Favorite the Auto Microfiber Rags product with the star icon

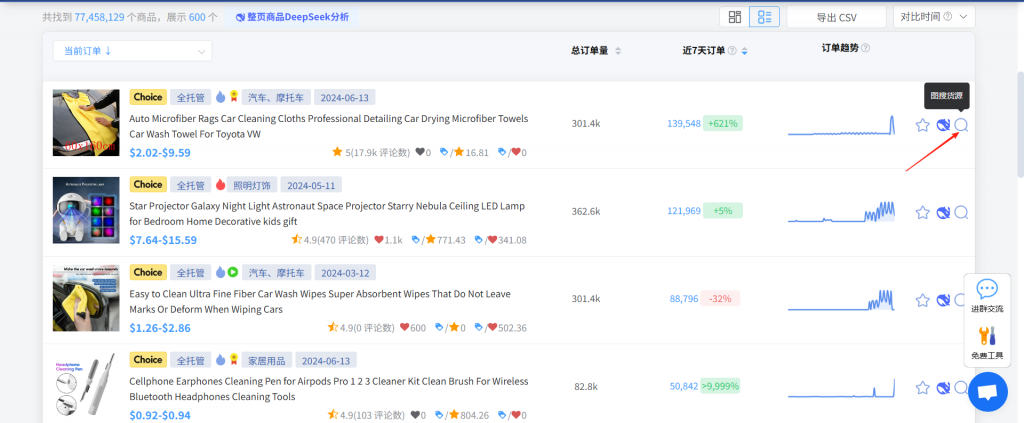click(922, 125)
